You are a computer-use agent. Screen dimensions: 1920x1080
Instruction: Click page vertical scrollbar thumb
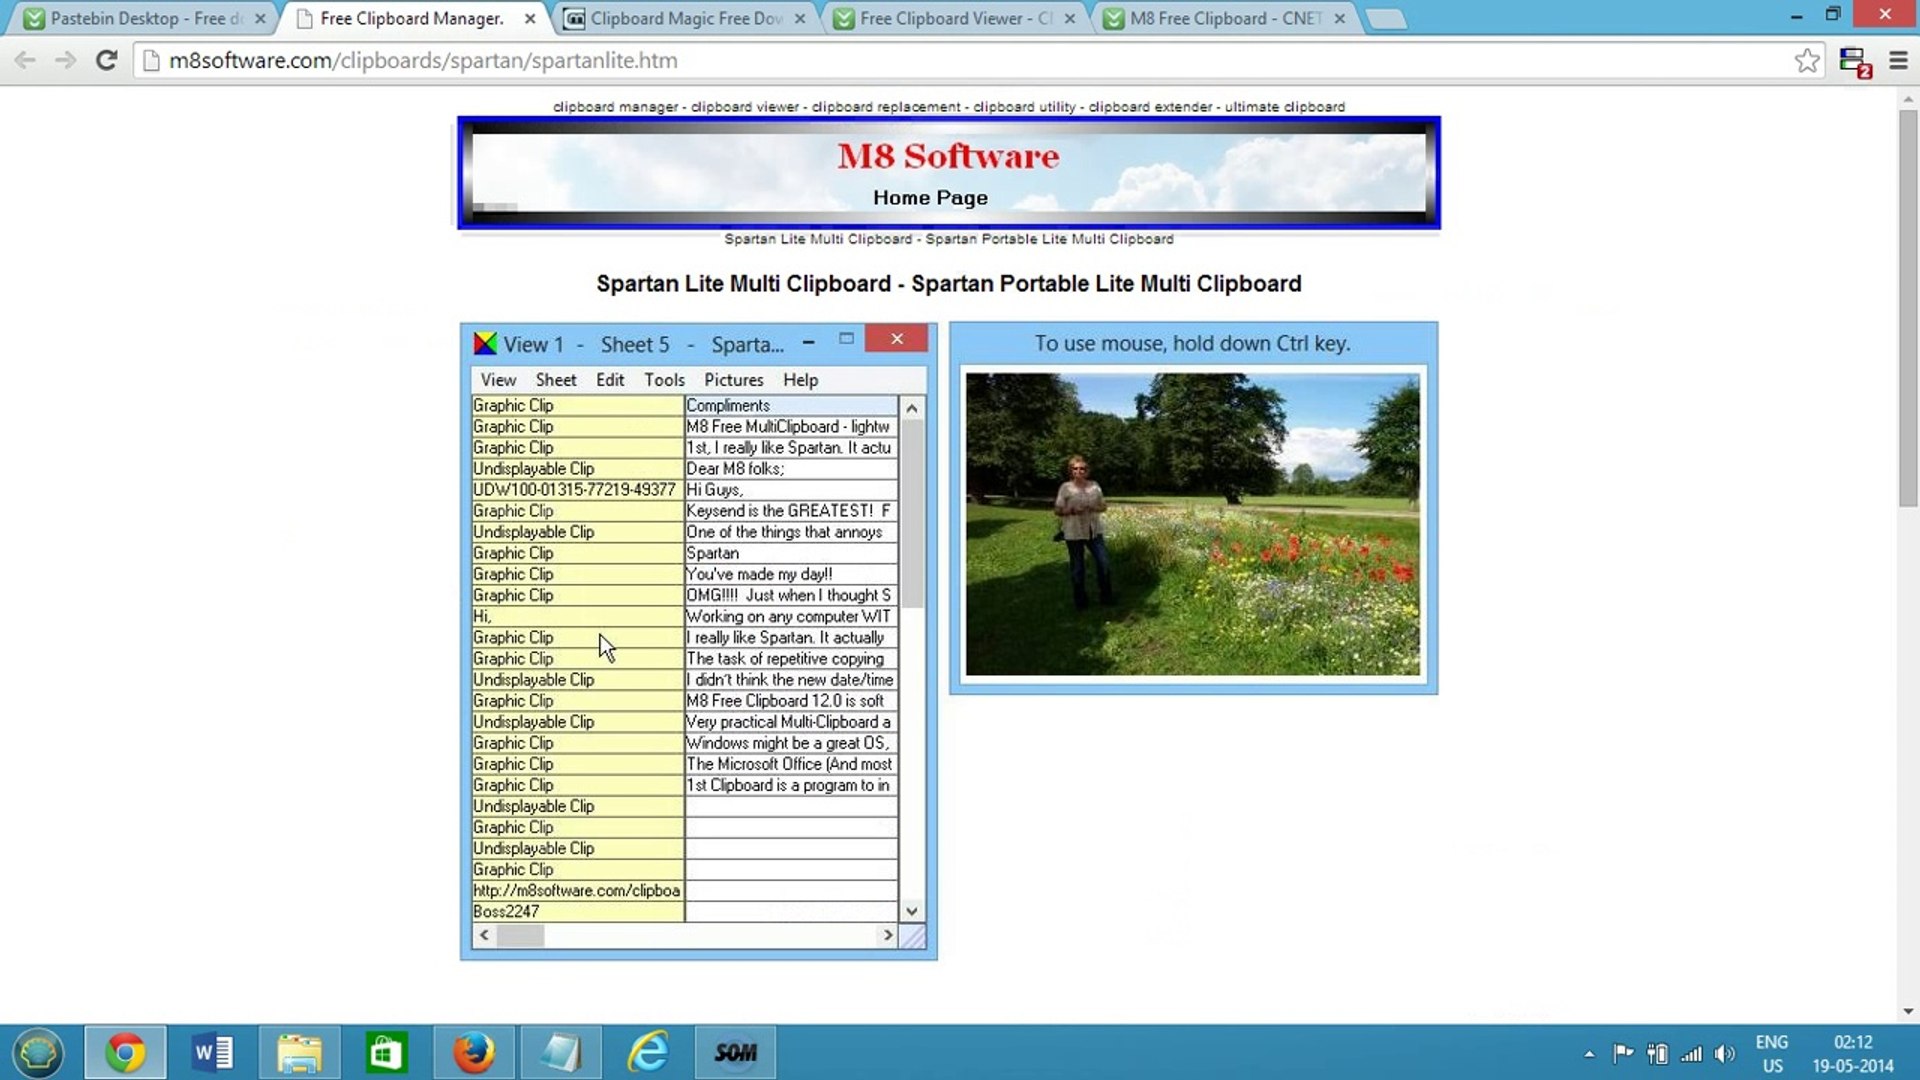(x=1908, y=308)
